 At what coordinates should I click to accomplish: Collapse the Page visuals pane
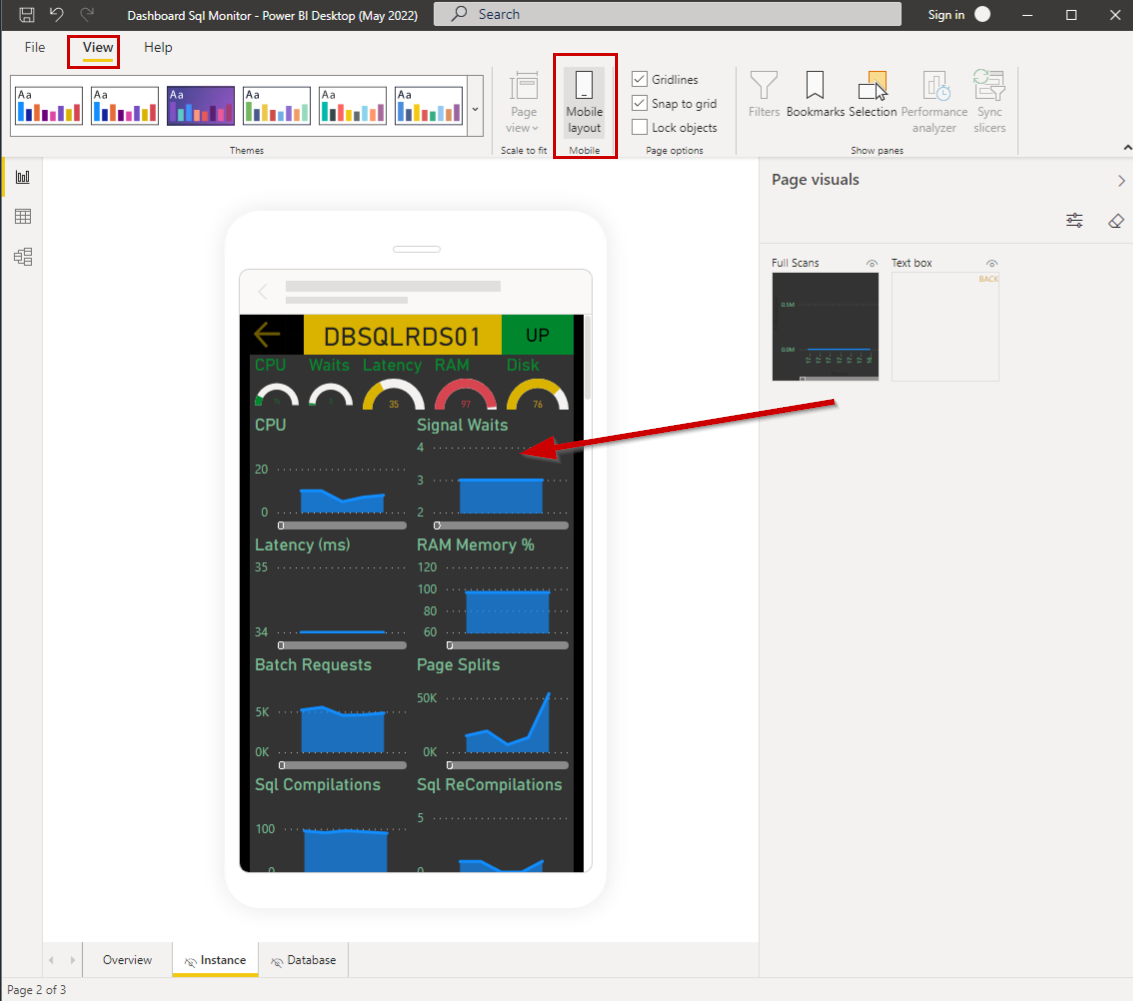pos(1121,180)
